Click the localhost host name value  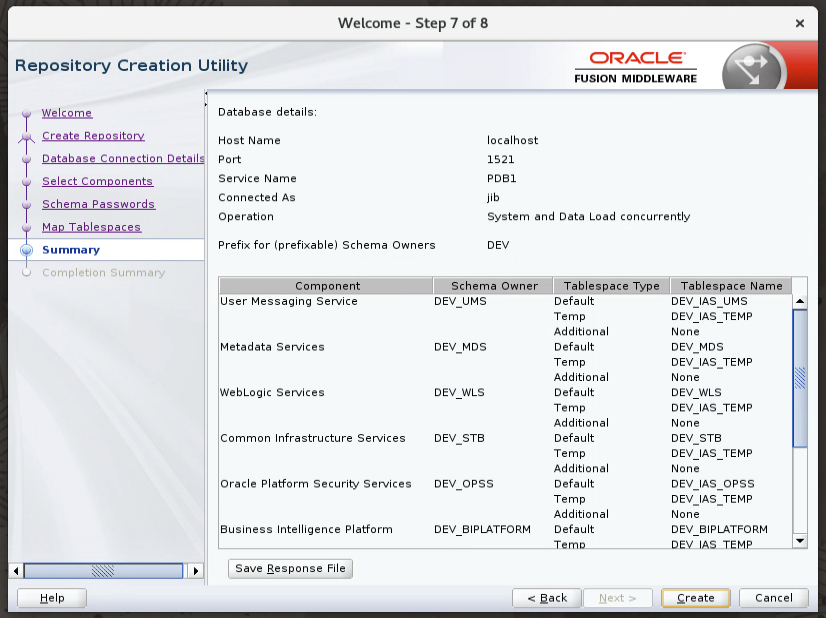tap(513, 141)
